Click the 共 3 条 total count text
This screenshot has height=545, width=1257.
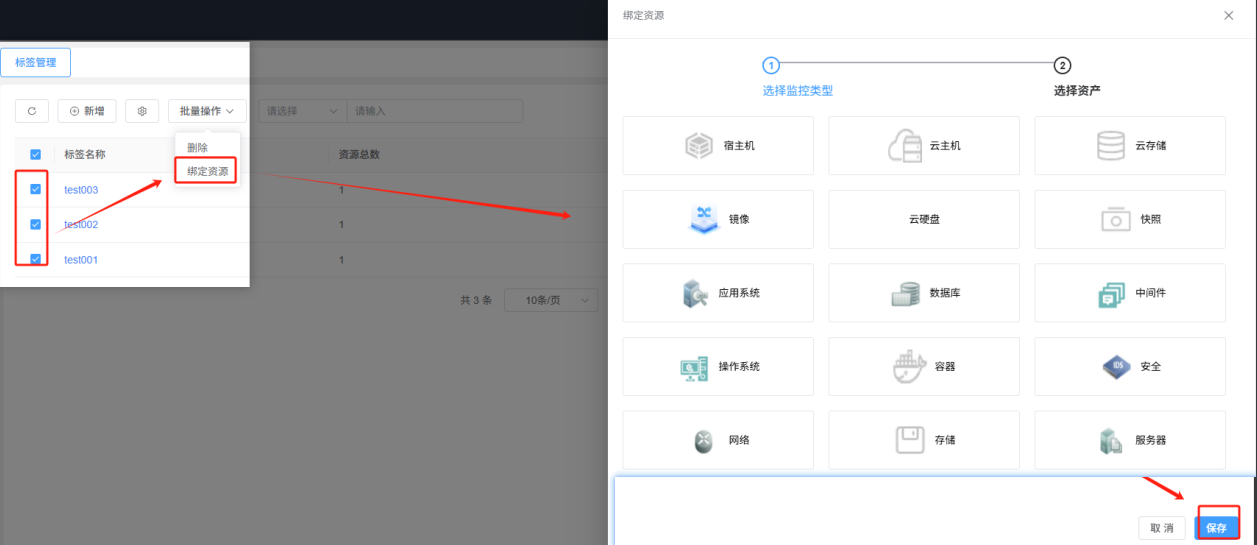click(476, 300)
